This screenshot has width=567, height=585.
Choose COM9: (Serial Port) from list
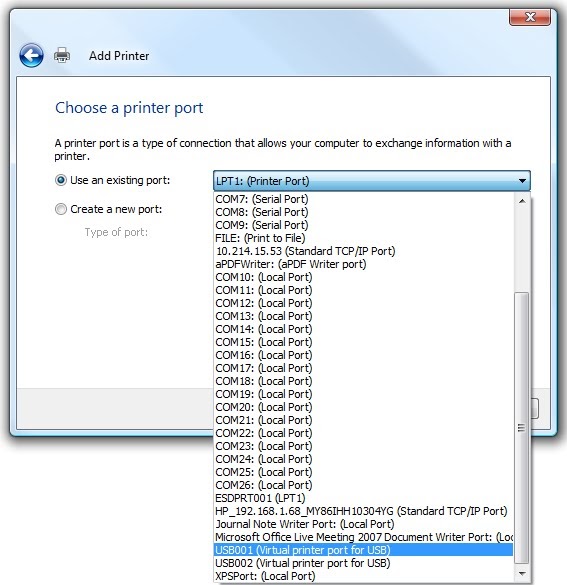(x=364, y=225)
